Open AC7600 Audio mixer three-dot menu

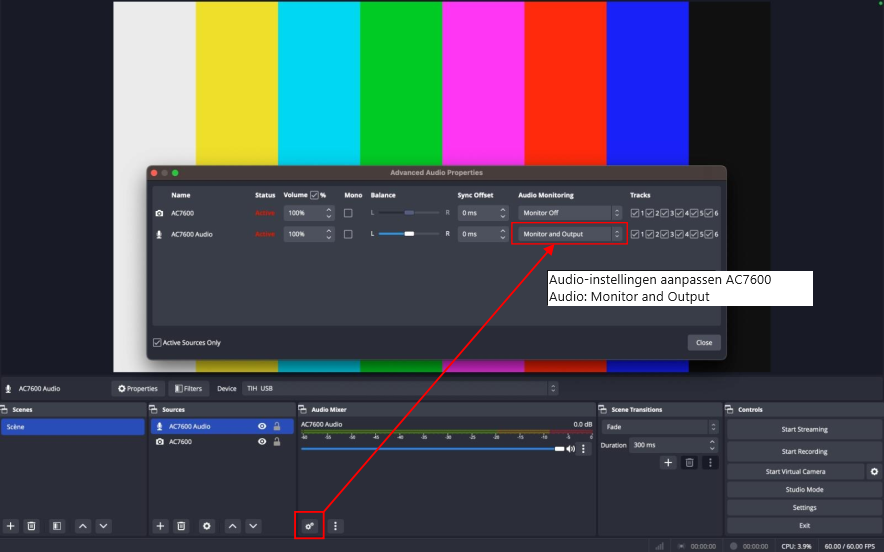point(584,449)
